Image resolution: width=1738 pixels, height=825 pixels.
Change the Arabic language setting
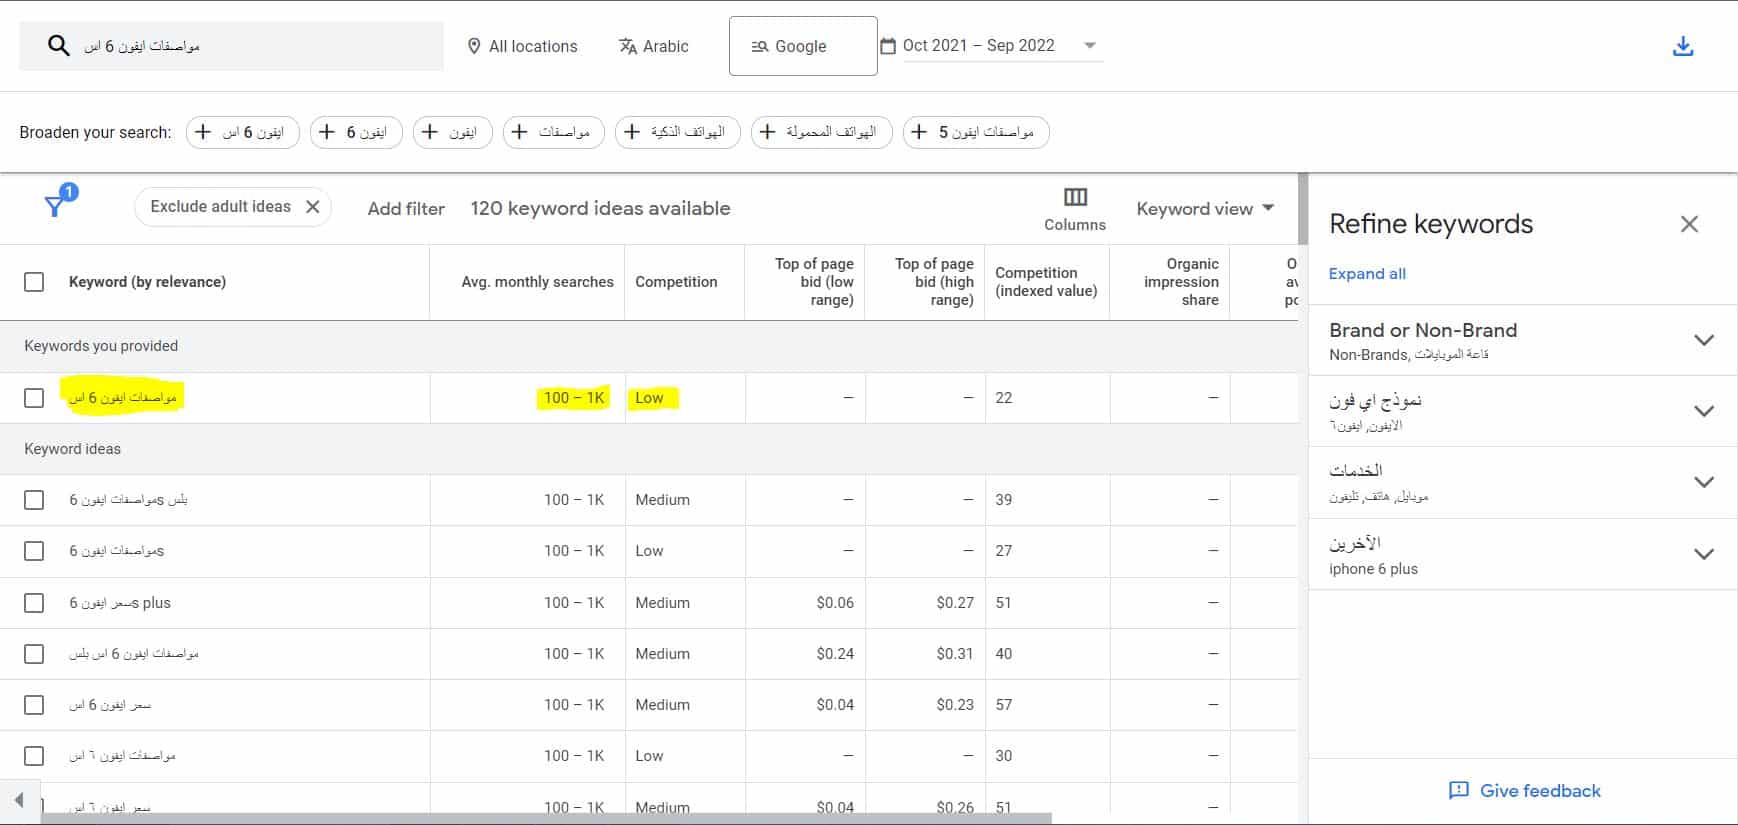[x=654, y=46]
